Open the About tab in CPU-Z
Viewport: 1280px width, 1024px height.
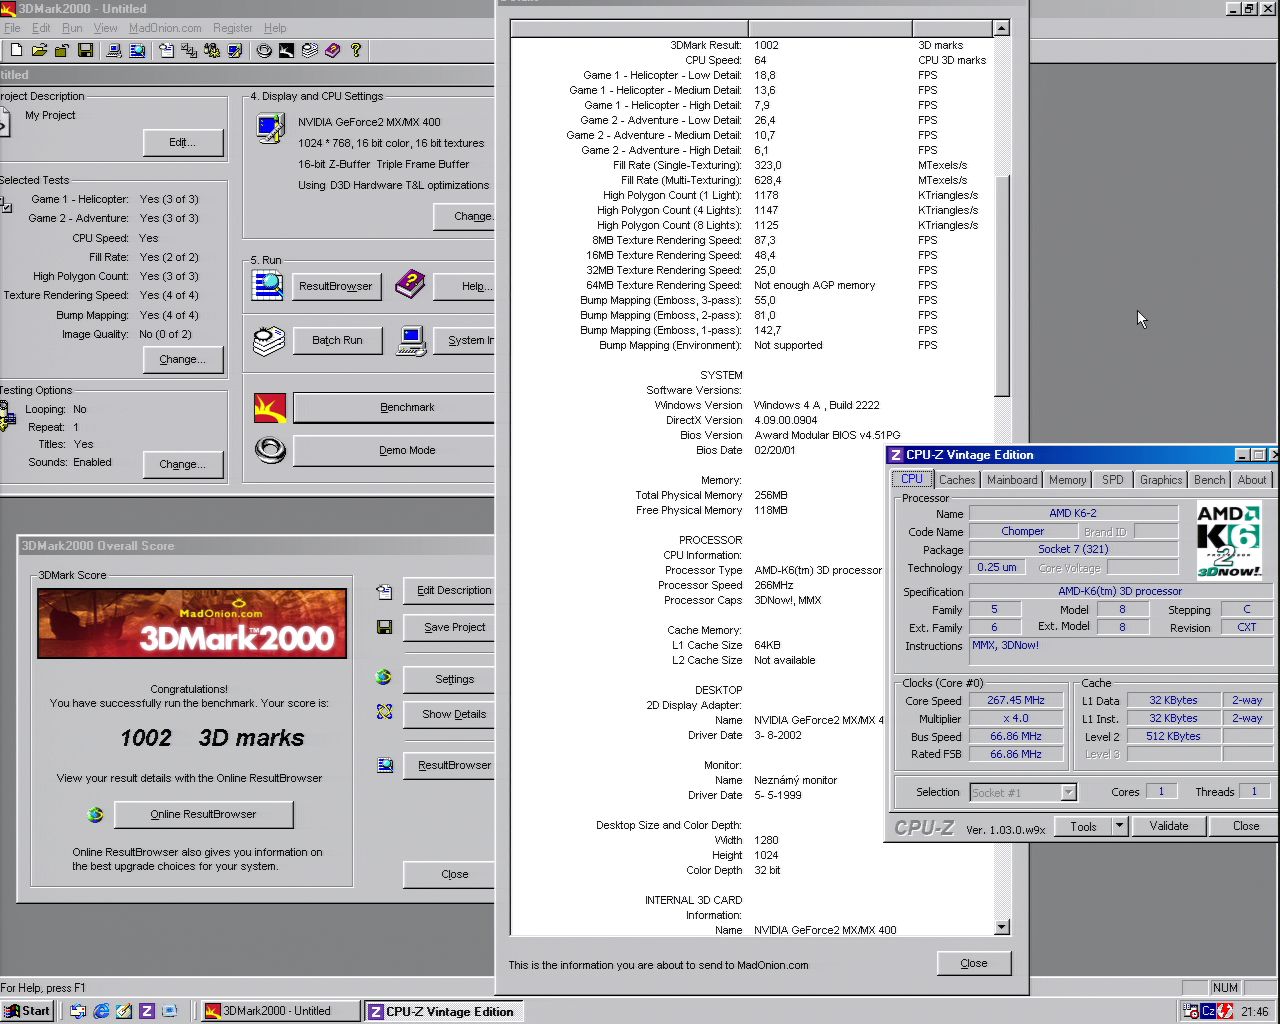[x=1252, y=480]
